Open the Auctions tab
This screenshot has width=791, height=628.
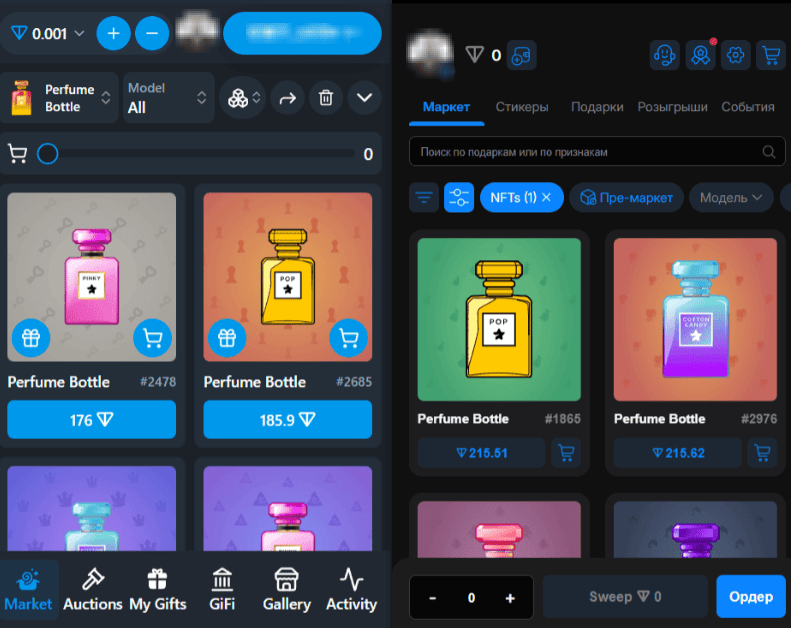93,590
